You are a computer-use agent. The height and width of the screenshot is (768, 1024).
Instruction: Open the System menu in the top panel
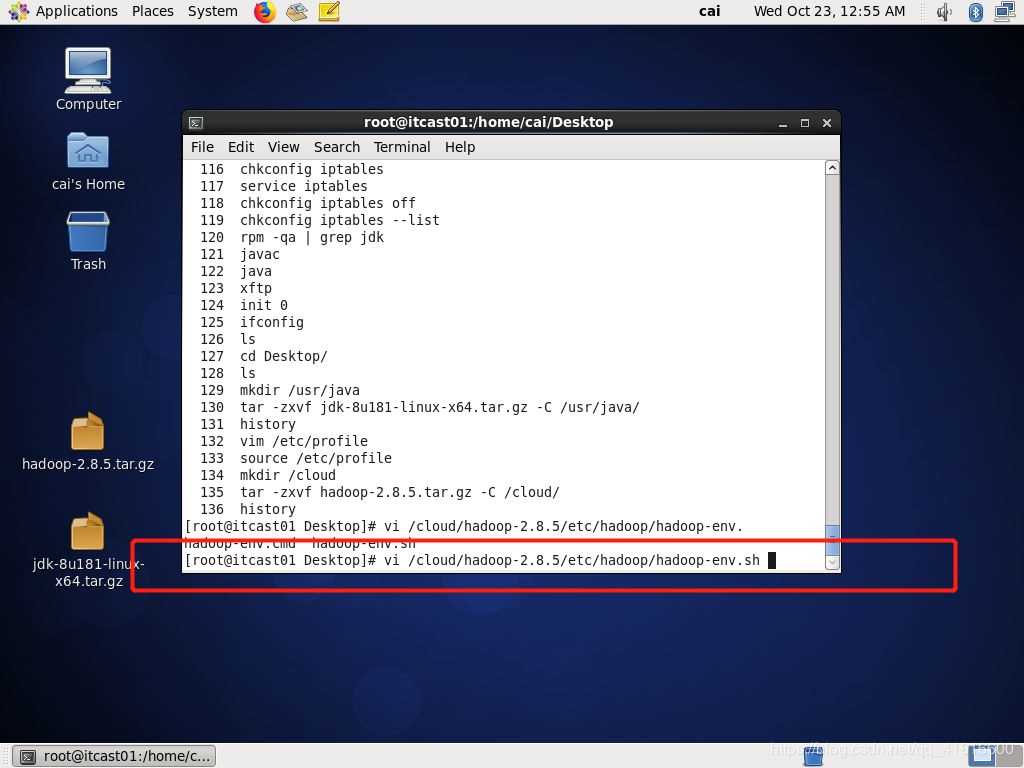tap(212, 11)
